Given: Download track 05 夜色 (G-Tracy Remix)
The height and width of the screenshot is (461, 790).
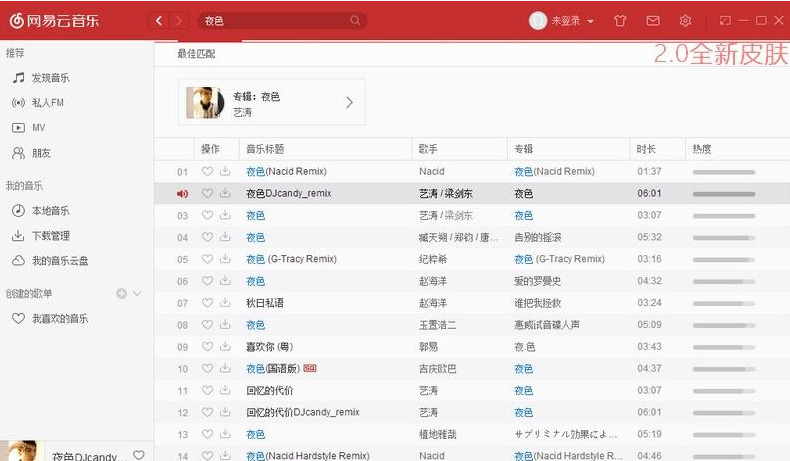Looking at the screenshot, I should pos(225,259).
